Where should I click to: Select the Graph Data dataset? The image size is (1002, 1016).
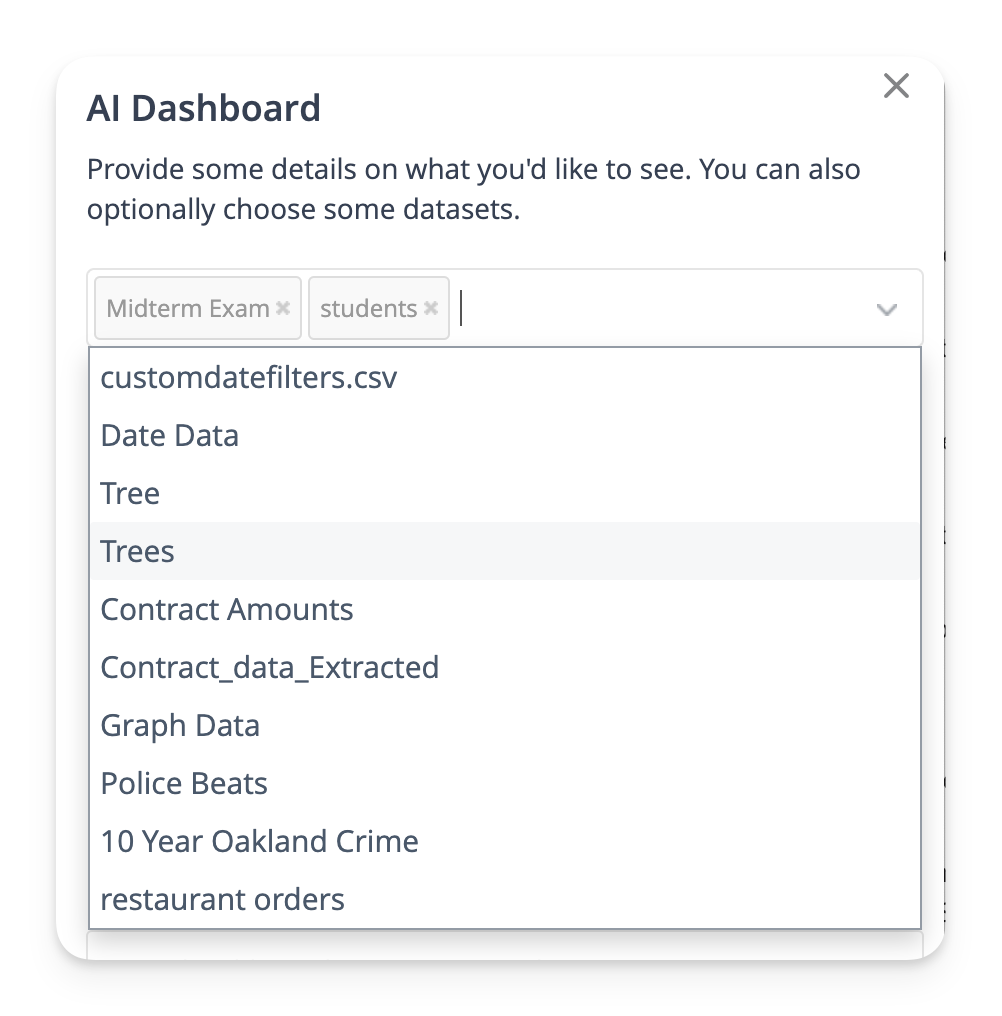click(x=180, y=725)
